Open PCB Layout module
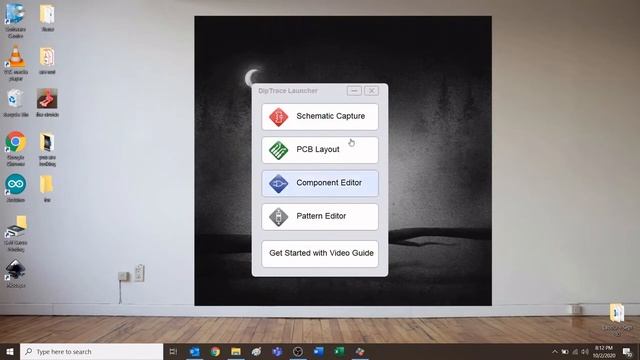 coord(320,150)
